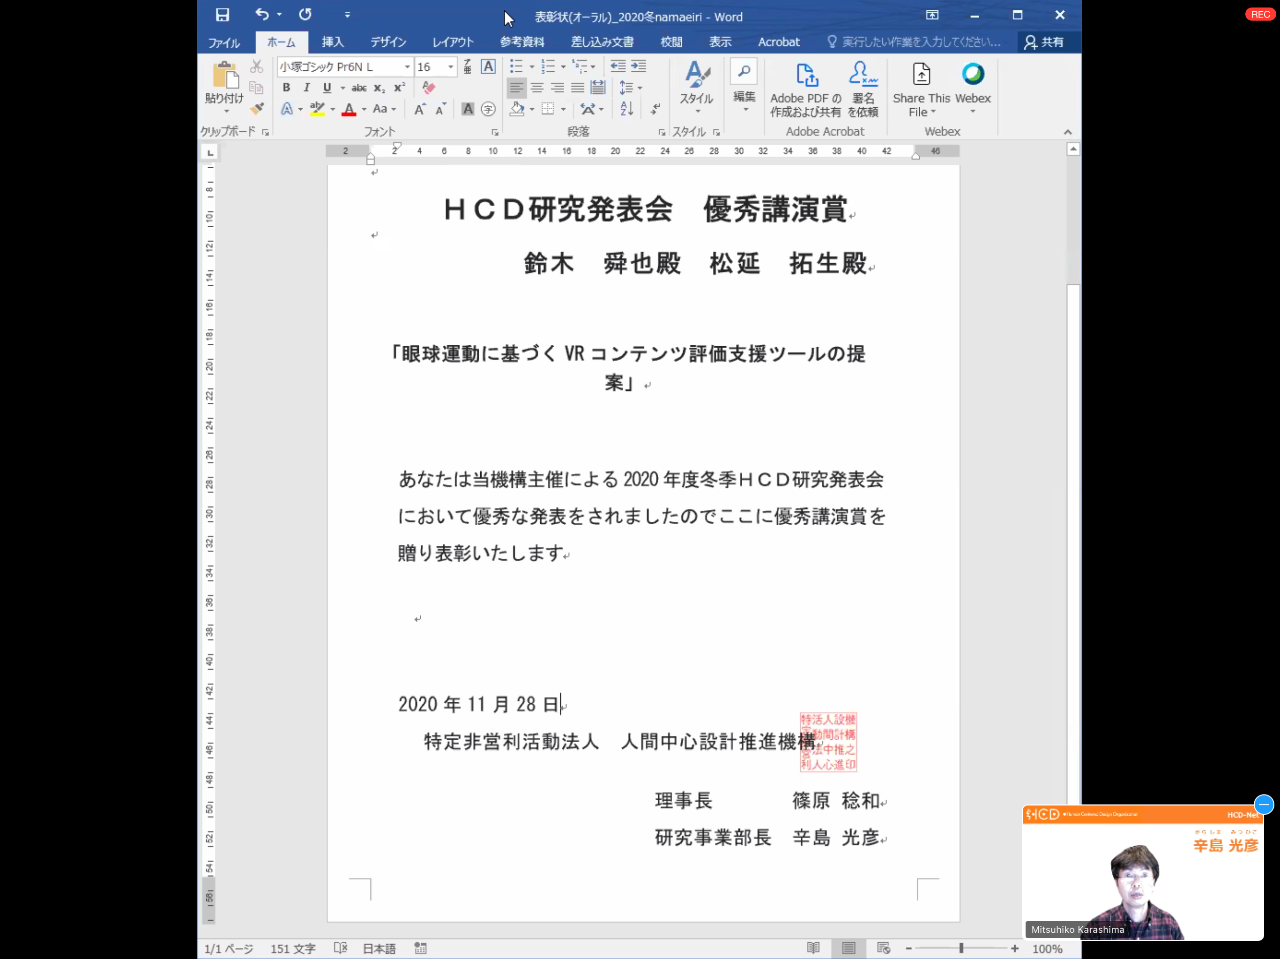Open the Insert tab
Image resolution: width=1280 pixels, height=959 pixels.
coord(333,42)
